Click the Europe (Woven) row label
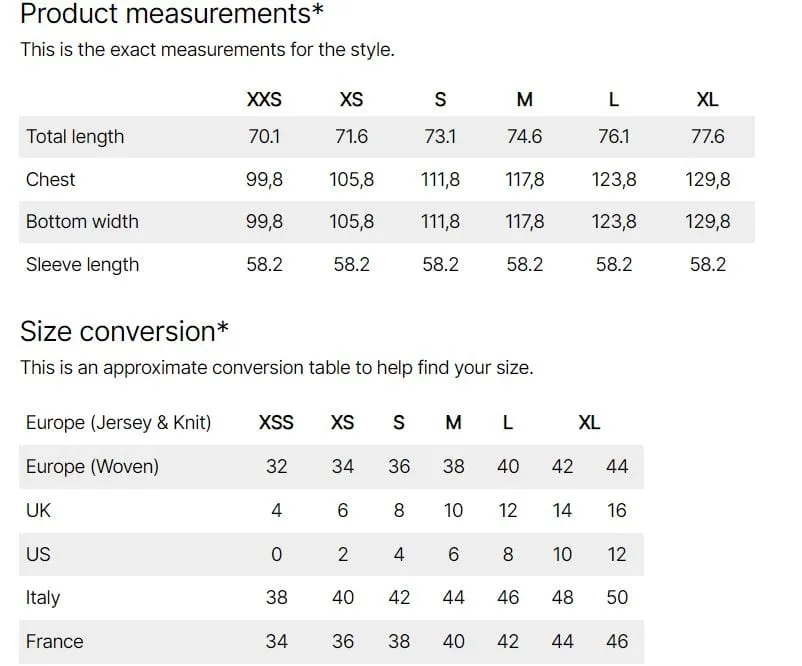The width and height of the screenshot is (802, 666). coord(93,467)
